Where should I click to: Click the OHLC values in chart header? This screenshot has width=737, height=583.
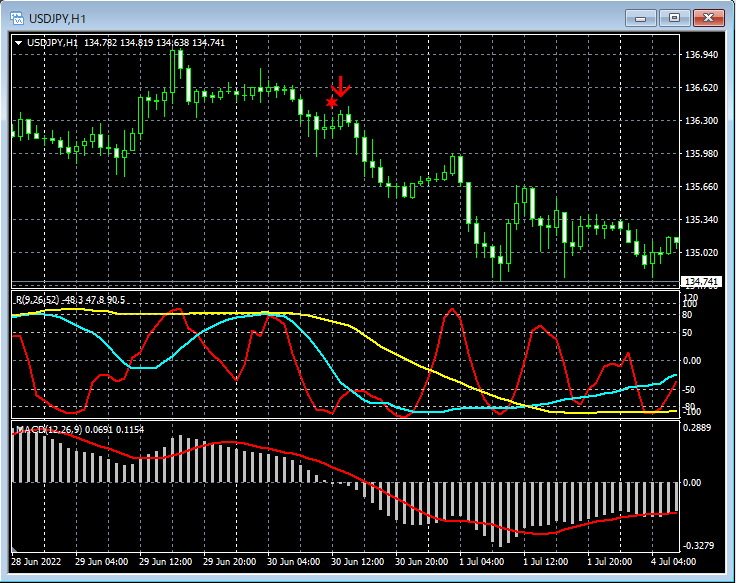154,43
